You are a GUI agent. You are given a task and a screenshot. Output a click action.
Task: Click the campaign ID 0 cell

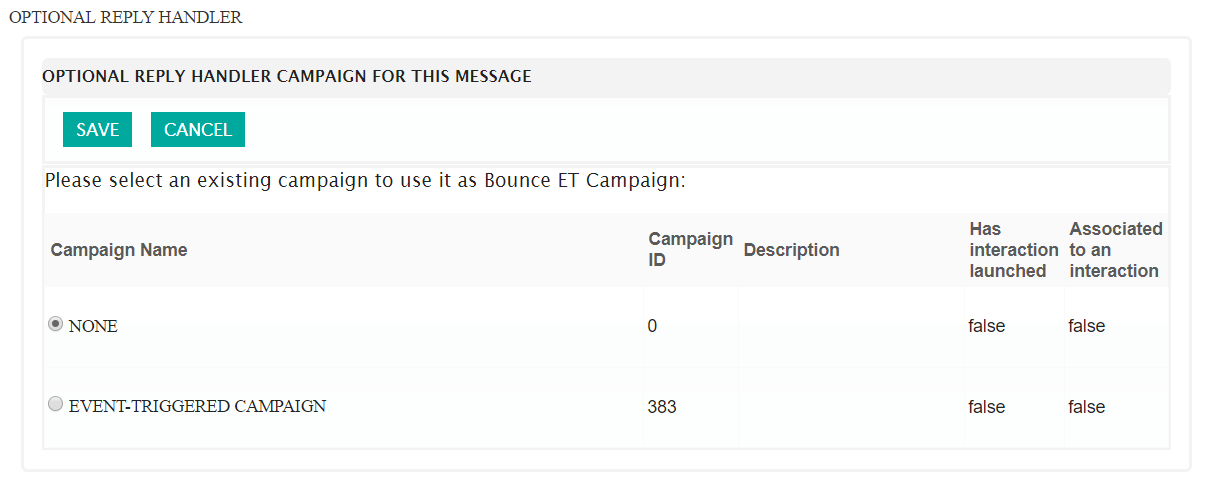tap(653, 326)
